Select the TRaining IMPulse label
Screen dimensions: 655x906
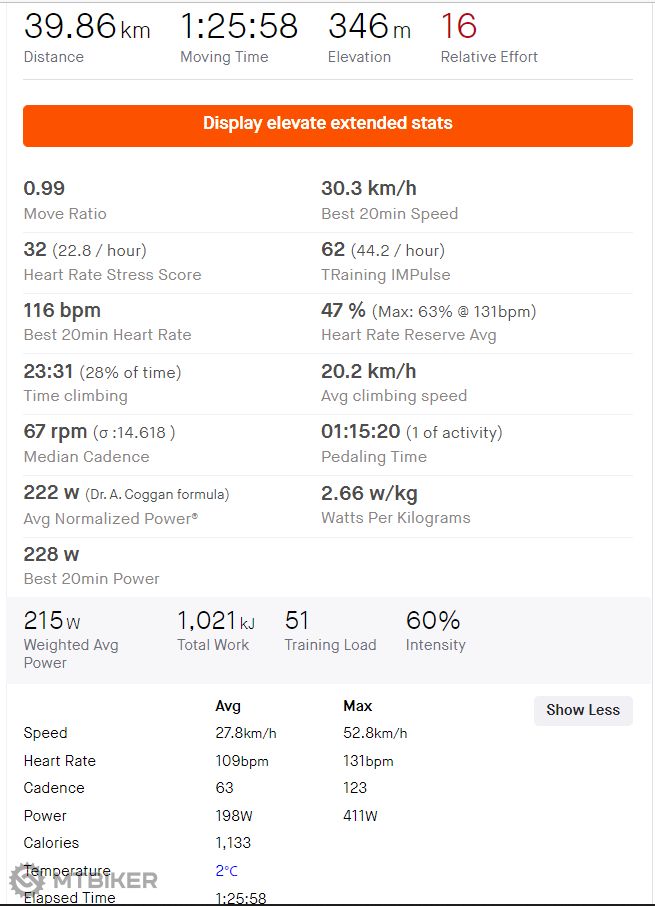385,275
